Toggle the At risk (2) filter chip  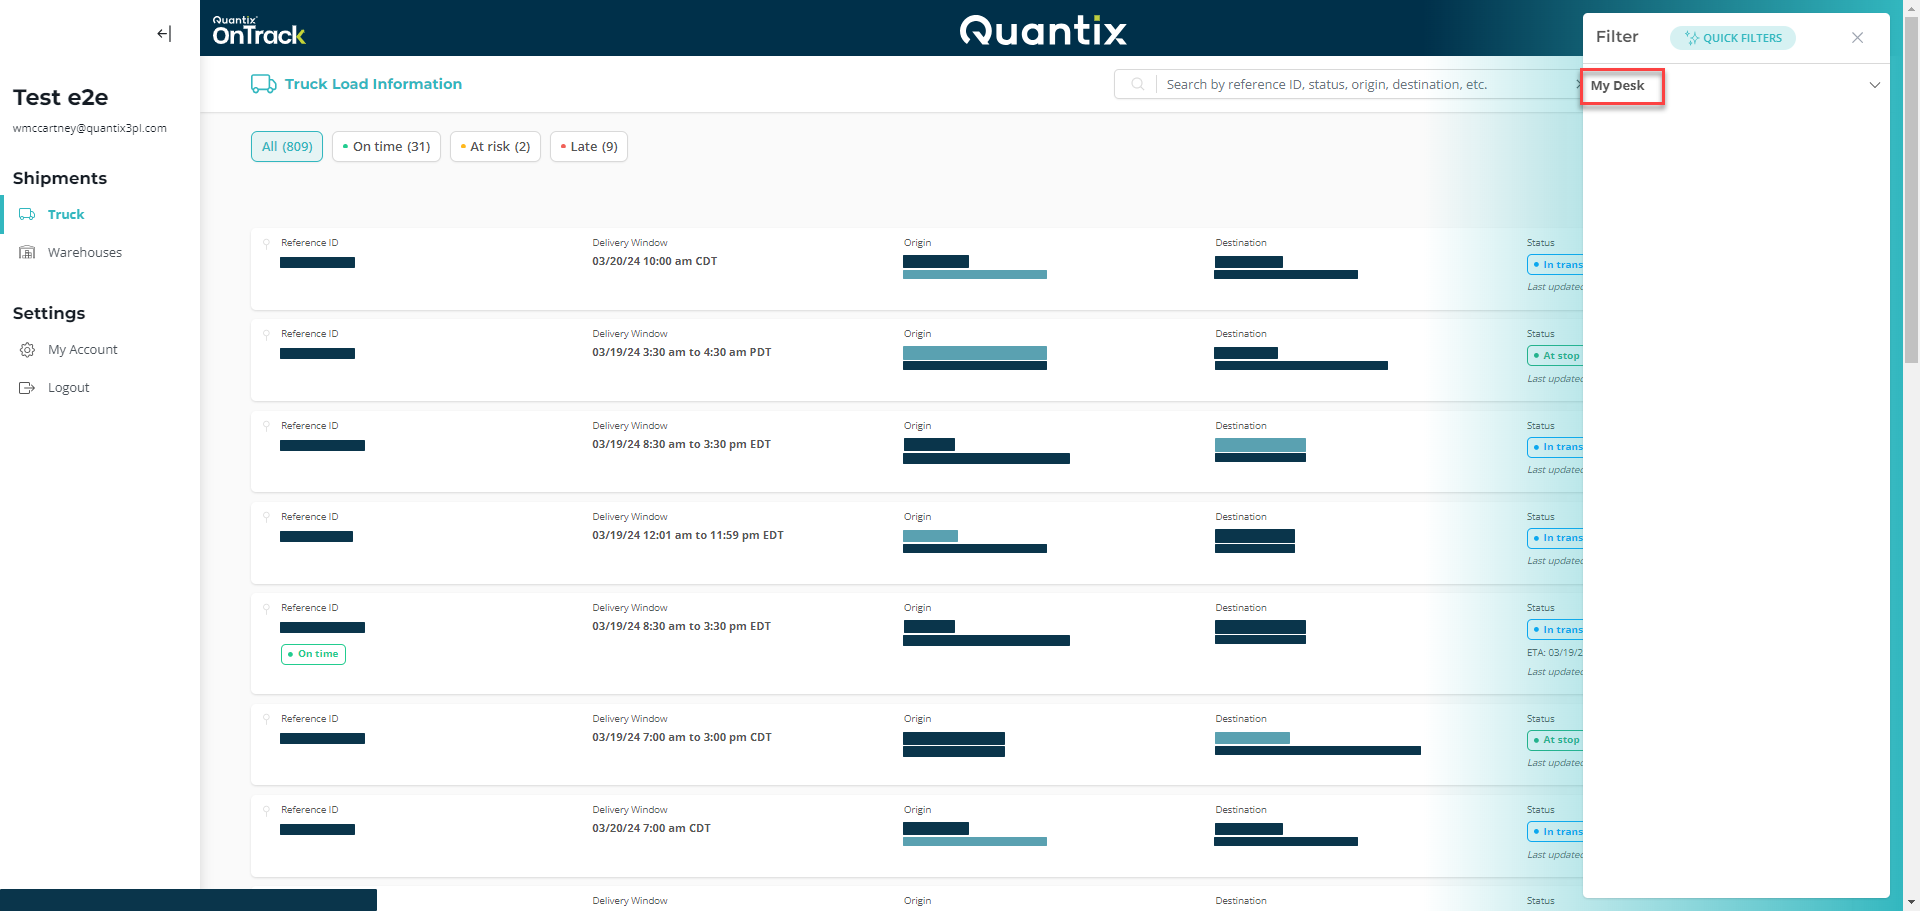pos(495,146)
